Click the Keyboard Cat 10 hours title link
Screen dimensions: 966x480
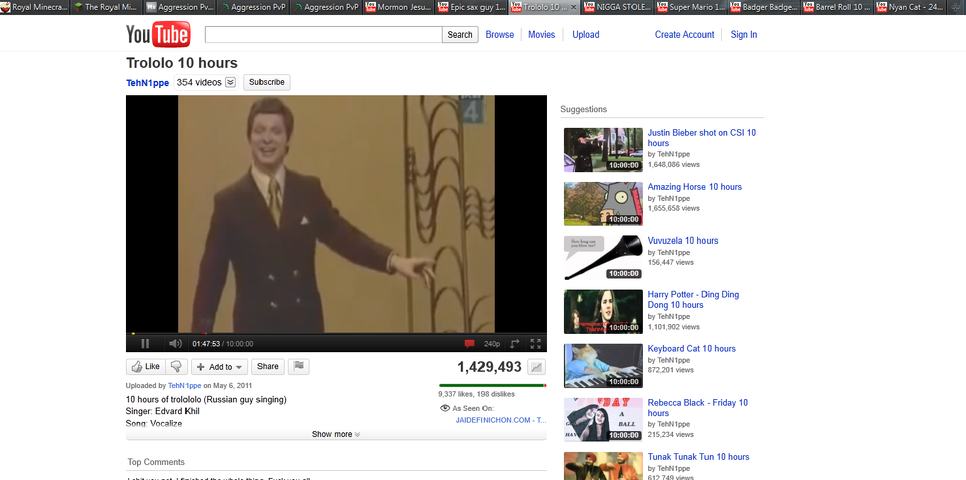[691, 349]
